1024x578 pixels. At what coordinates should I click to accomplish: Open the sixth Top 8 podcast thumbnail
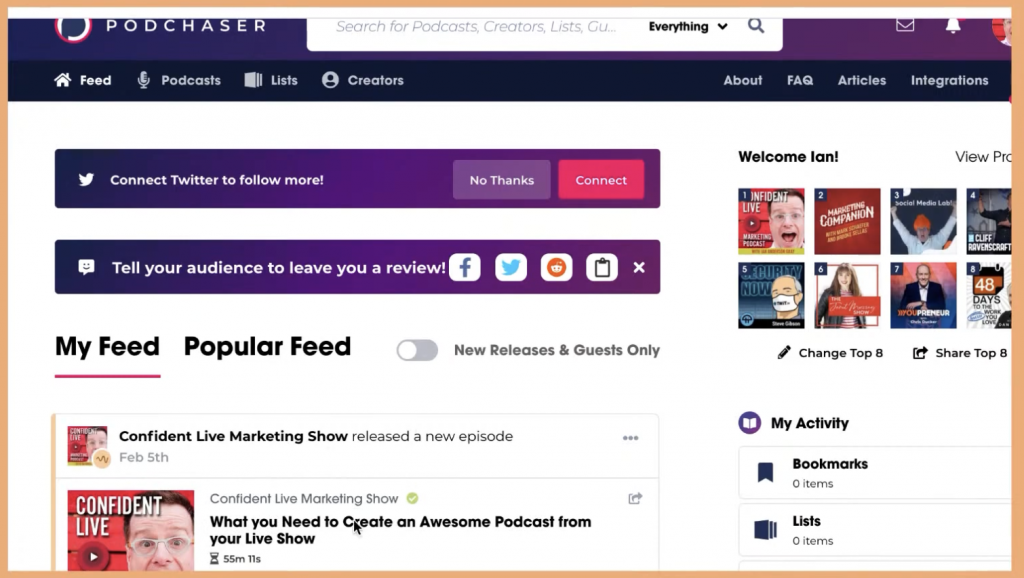pyautogui.click(x=847, y=295)
